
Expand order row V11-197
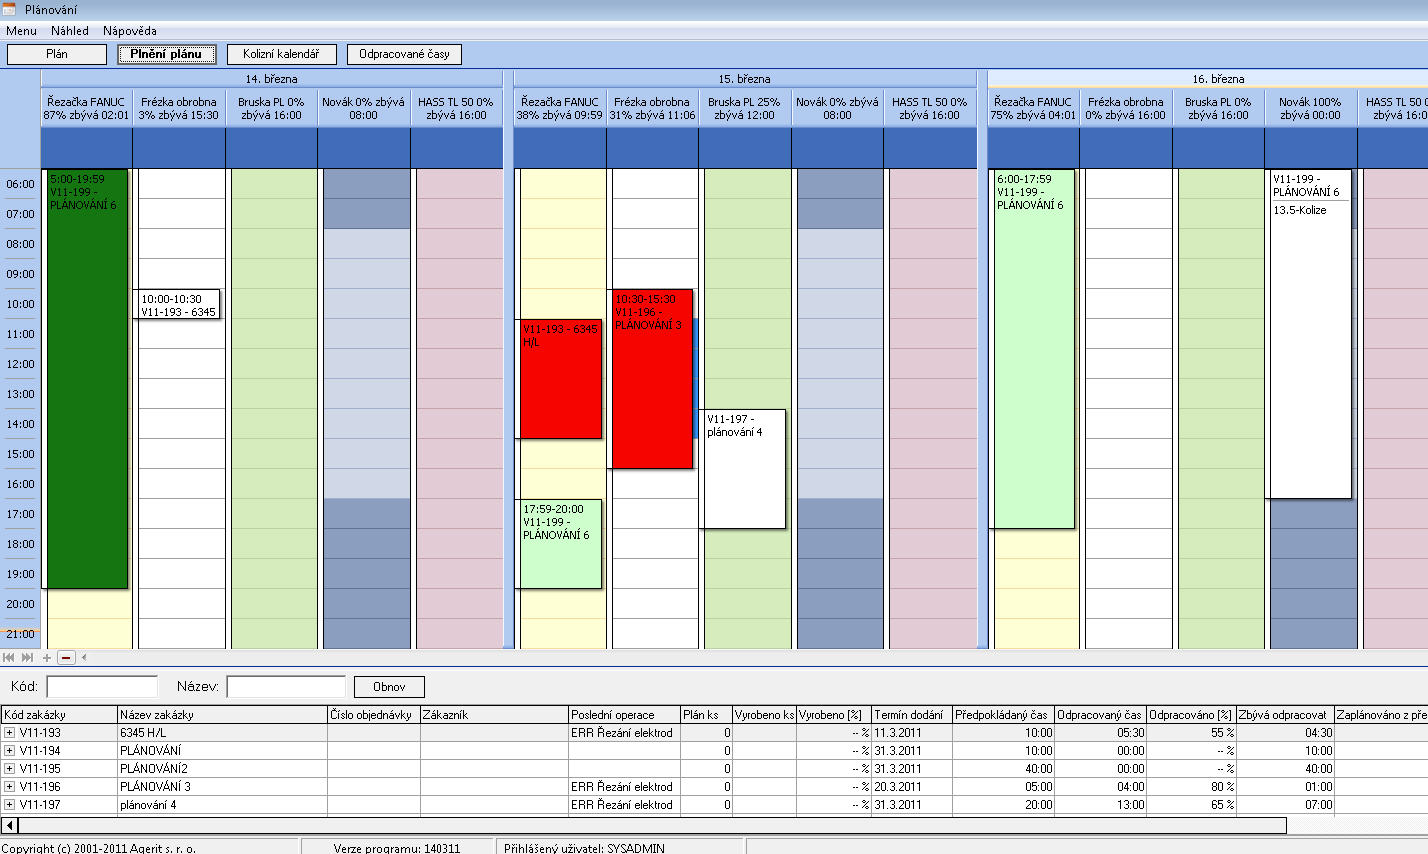tap(10, 805)
